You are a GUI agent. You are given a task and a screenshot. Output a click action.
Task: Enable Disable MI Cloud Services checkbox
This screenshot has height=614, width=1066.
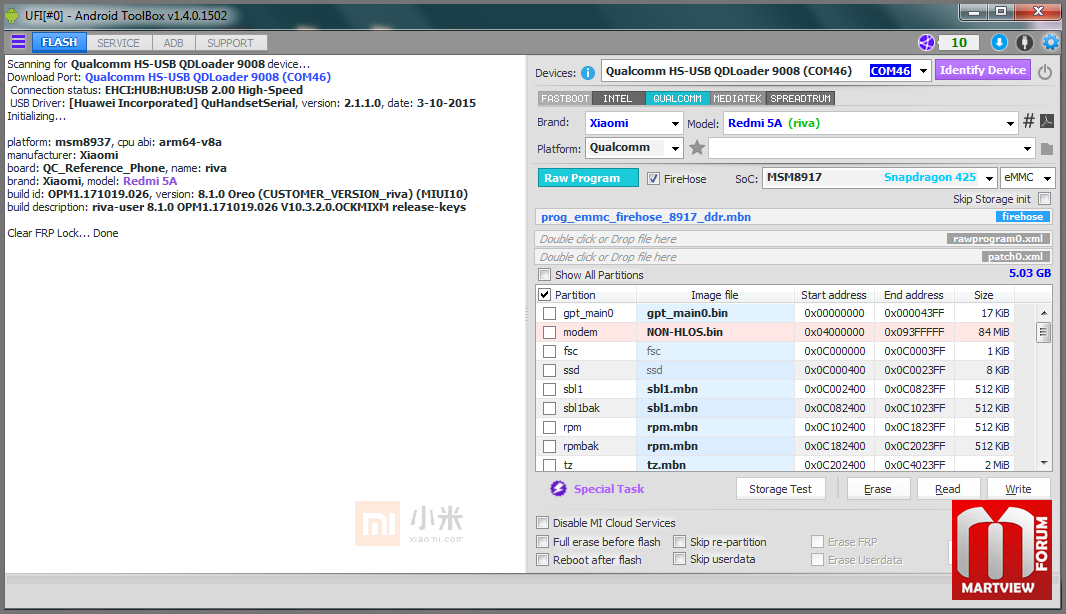tap(543, 523)
